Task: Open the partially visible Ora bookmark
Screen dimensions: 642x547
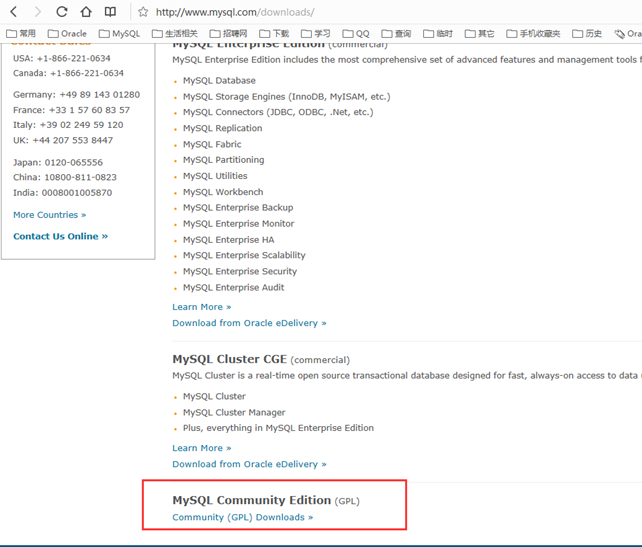Action: 628,34
